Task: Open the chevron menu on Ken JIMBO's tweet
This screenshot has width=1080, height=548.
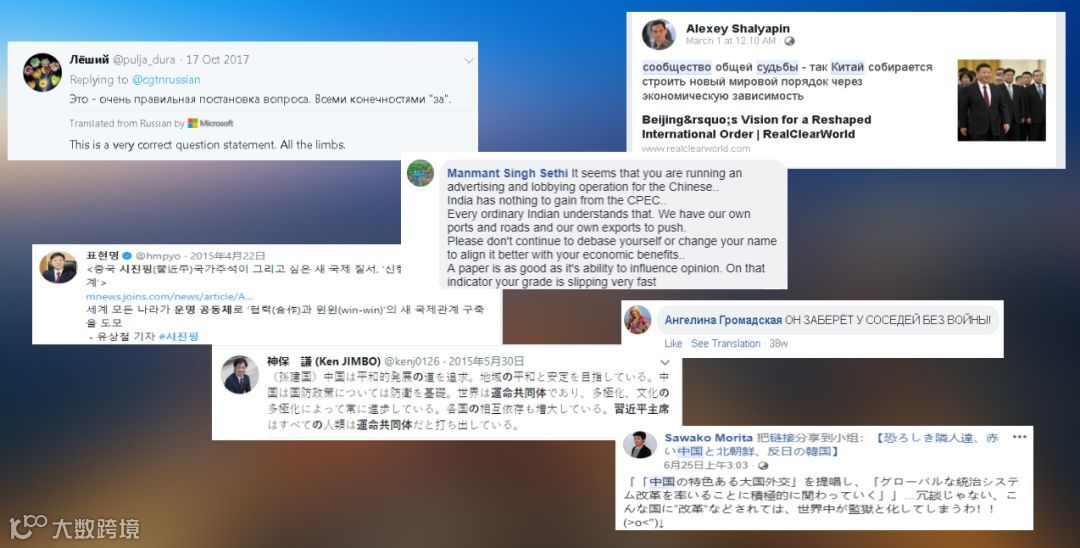Action: click(665, 362)
